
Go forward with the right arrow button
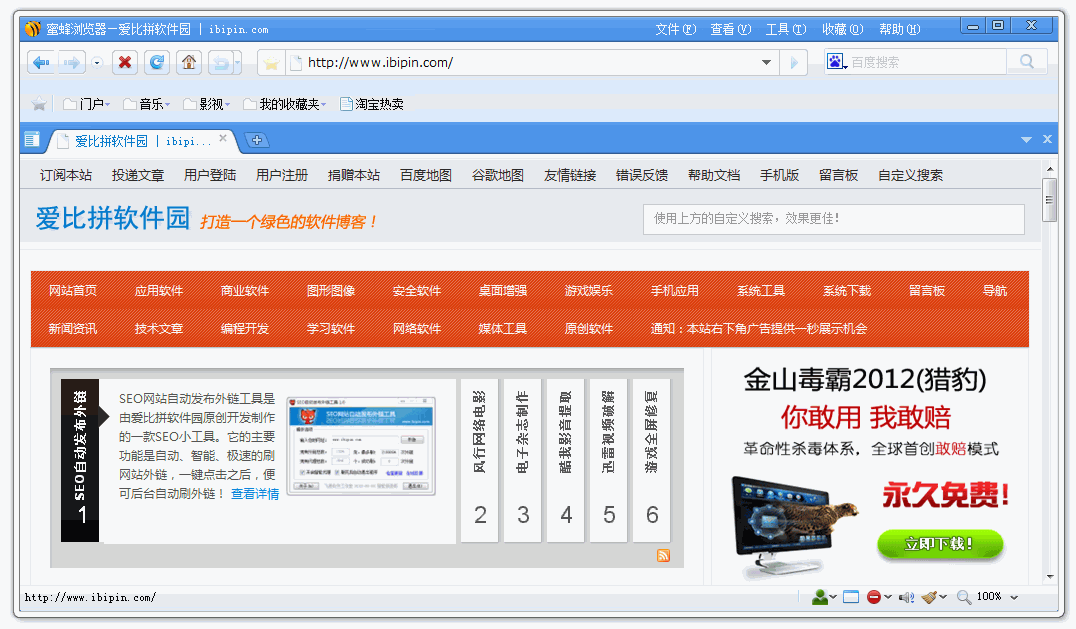click(x=71, y=63)
